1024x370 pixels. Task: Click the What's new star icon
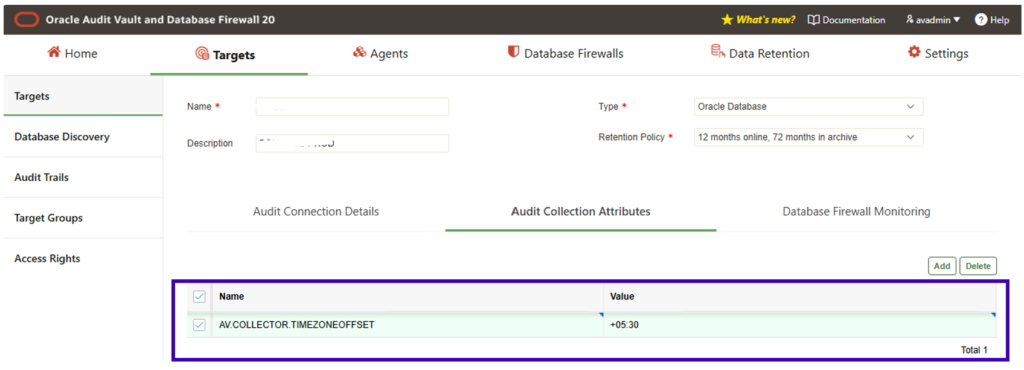pyautogui.click(x=728, y=20)
